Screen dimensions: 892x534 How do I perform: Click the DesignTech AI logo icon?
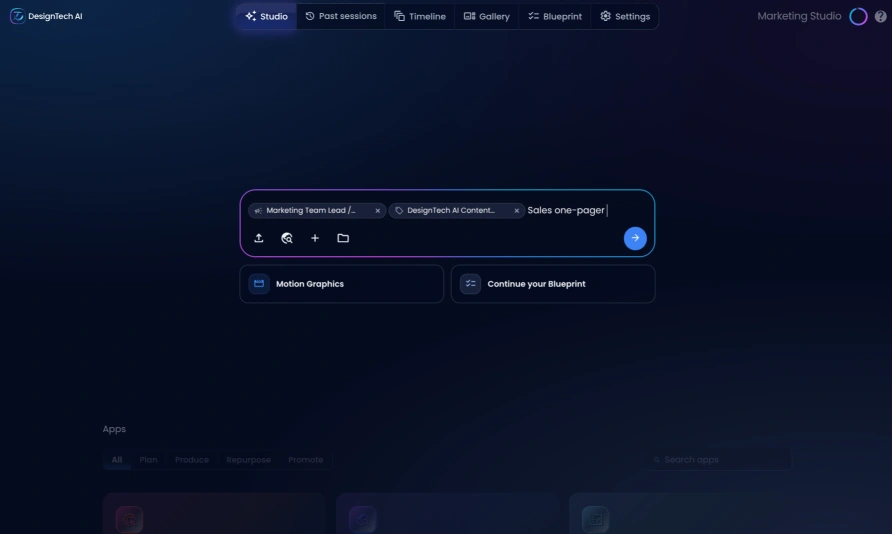pos(17,16)
